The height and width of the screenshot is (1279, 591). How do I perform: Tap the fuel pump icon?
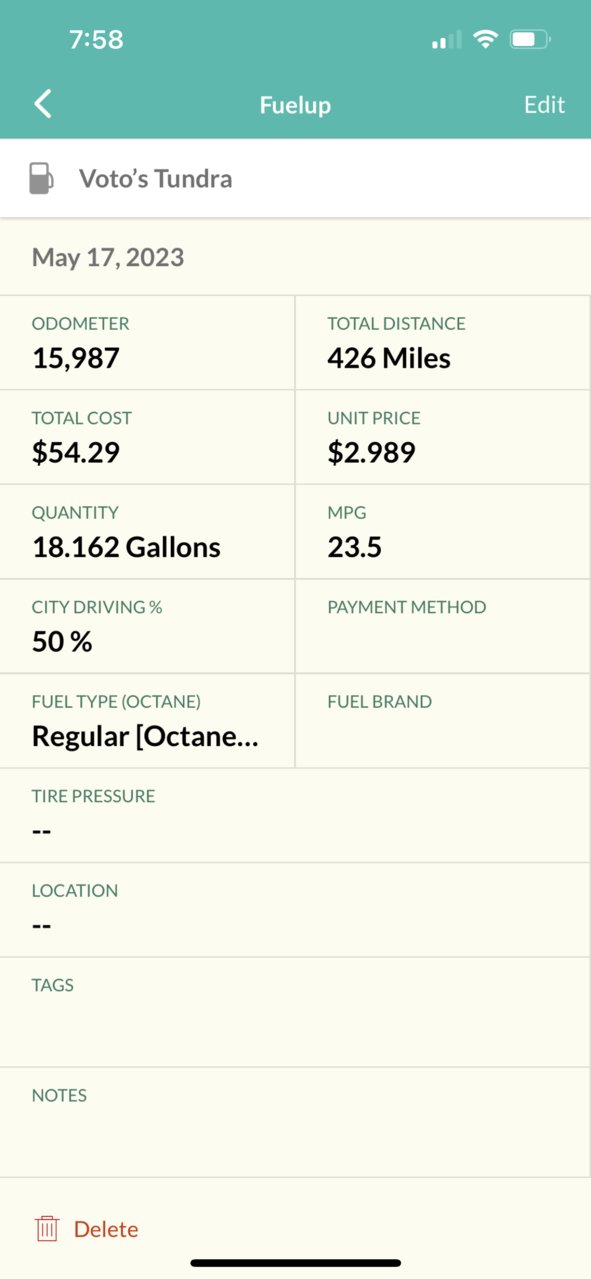[x=41, y=179]
